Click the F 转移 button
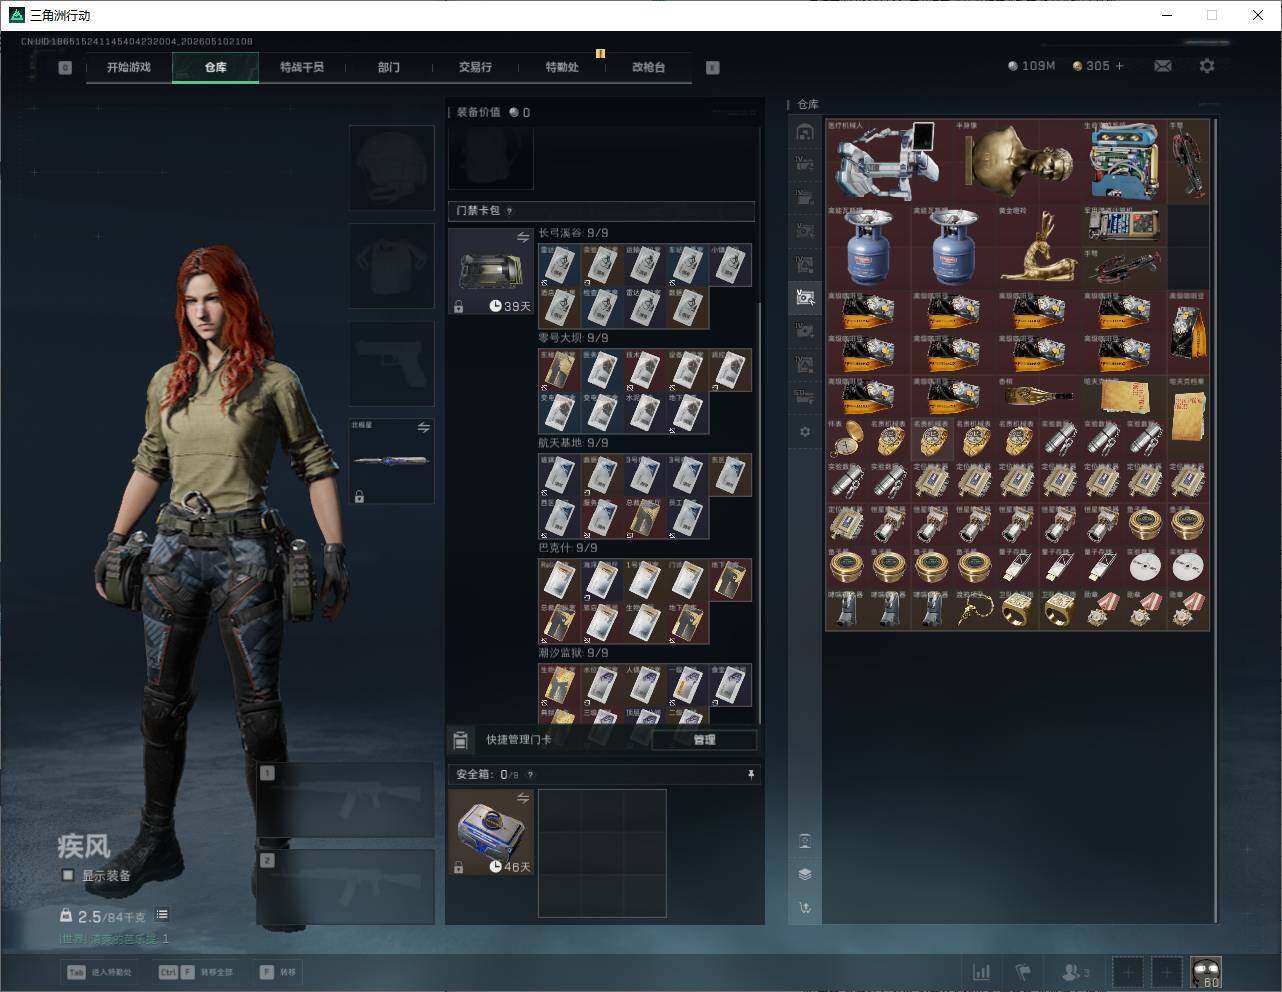This screenshot has width=1282, height=992. pos(278,972)
